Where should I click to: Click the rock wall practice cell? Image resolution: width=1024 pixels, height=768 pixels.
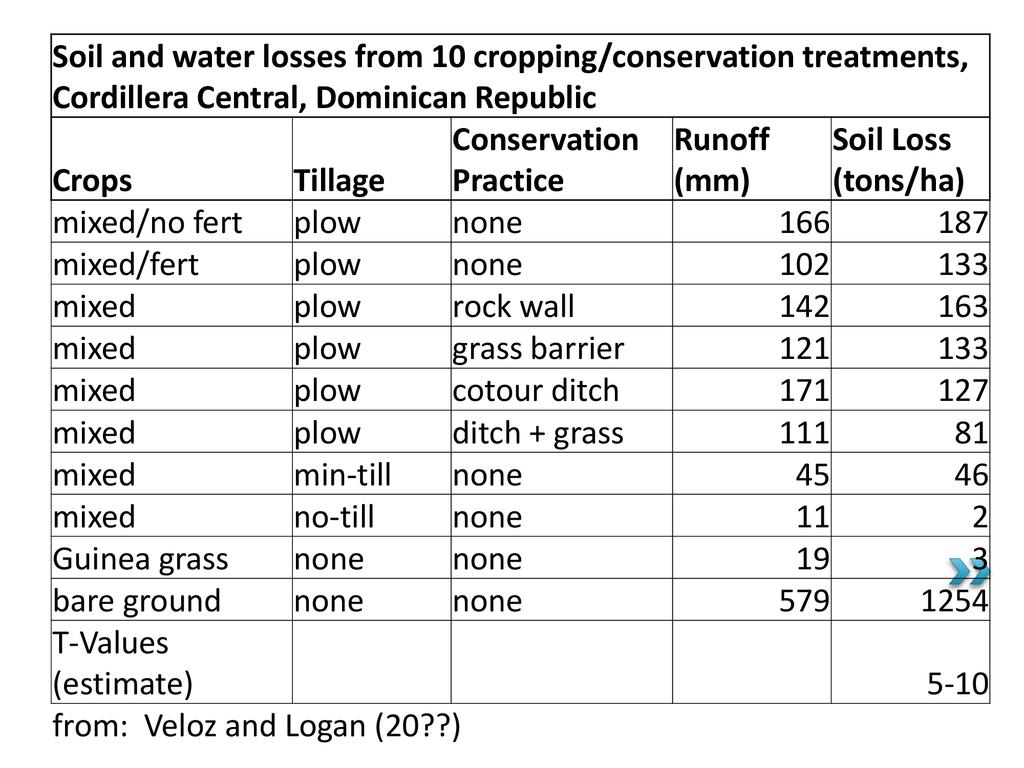[x=514, y=306]
